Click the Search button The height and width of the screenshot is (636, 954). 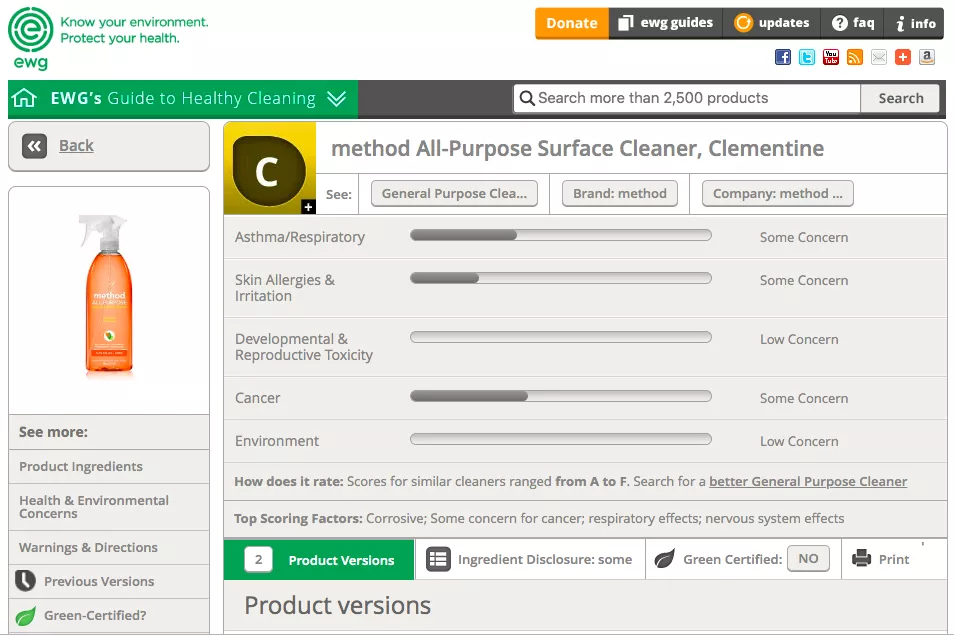(x=900, y=98)
